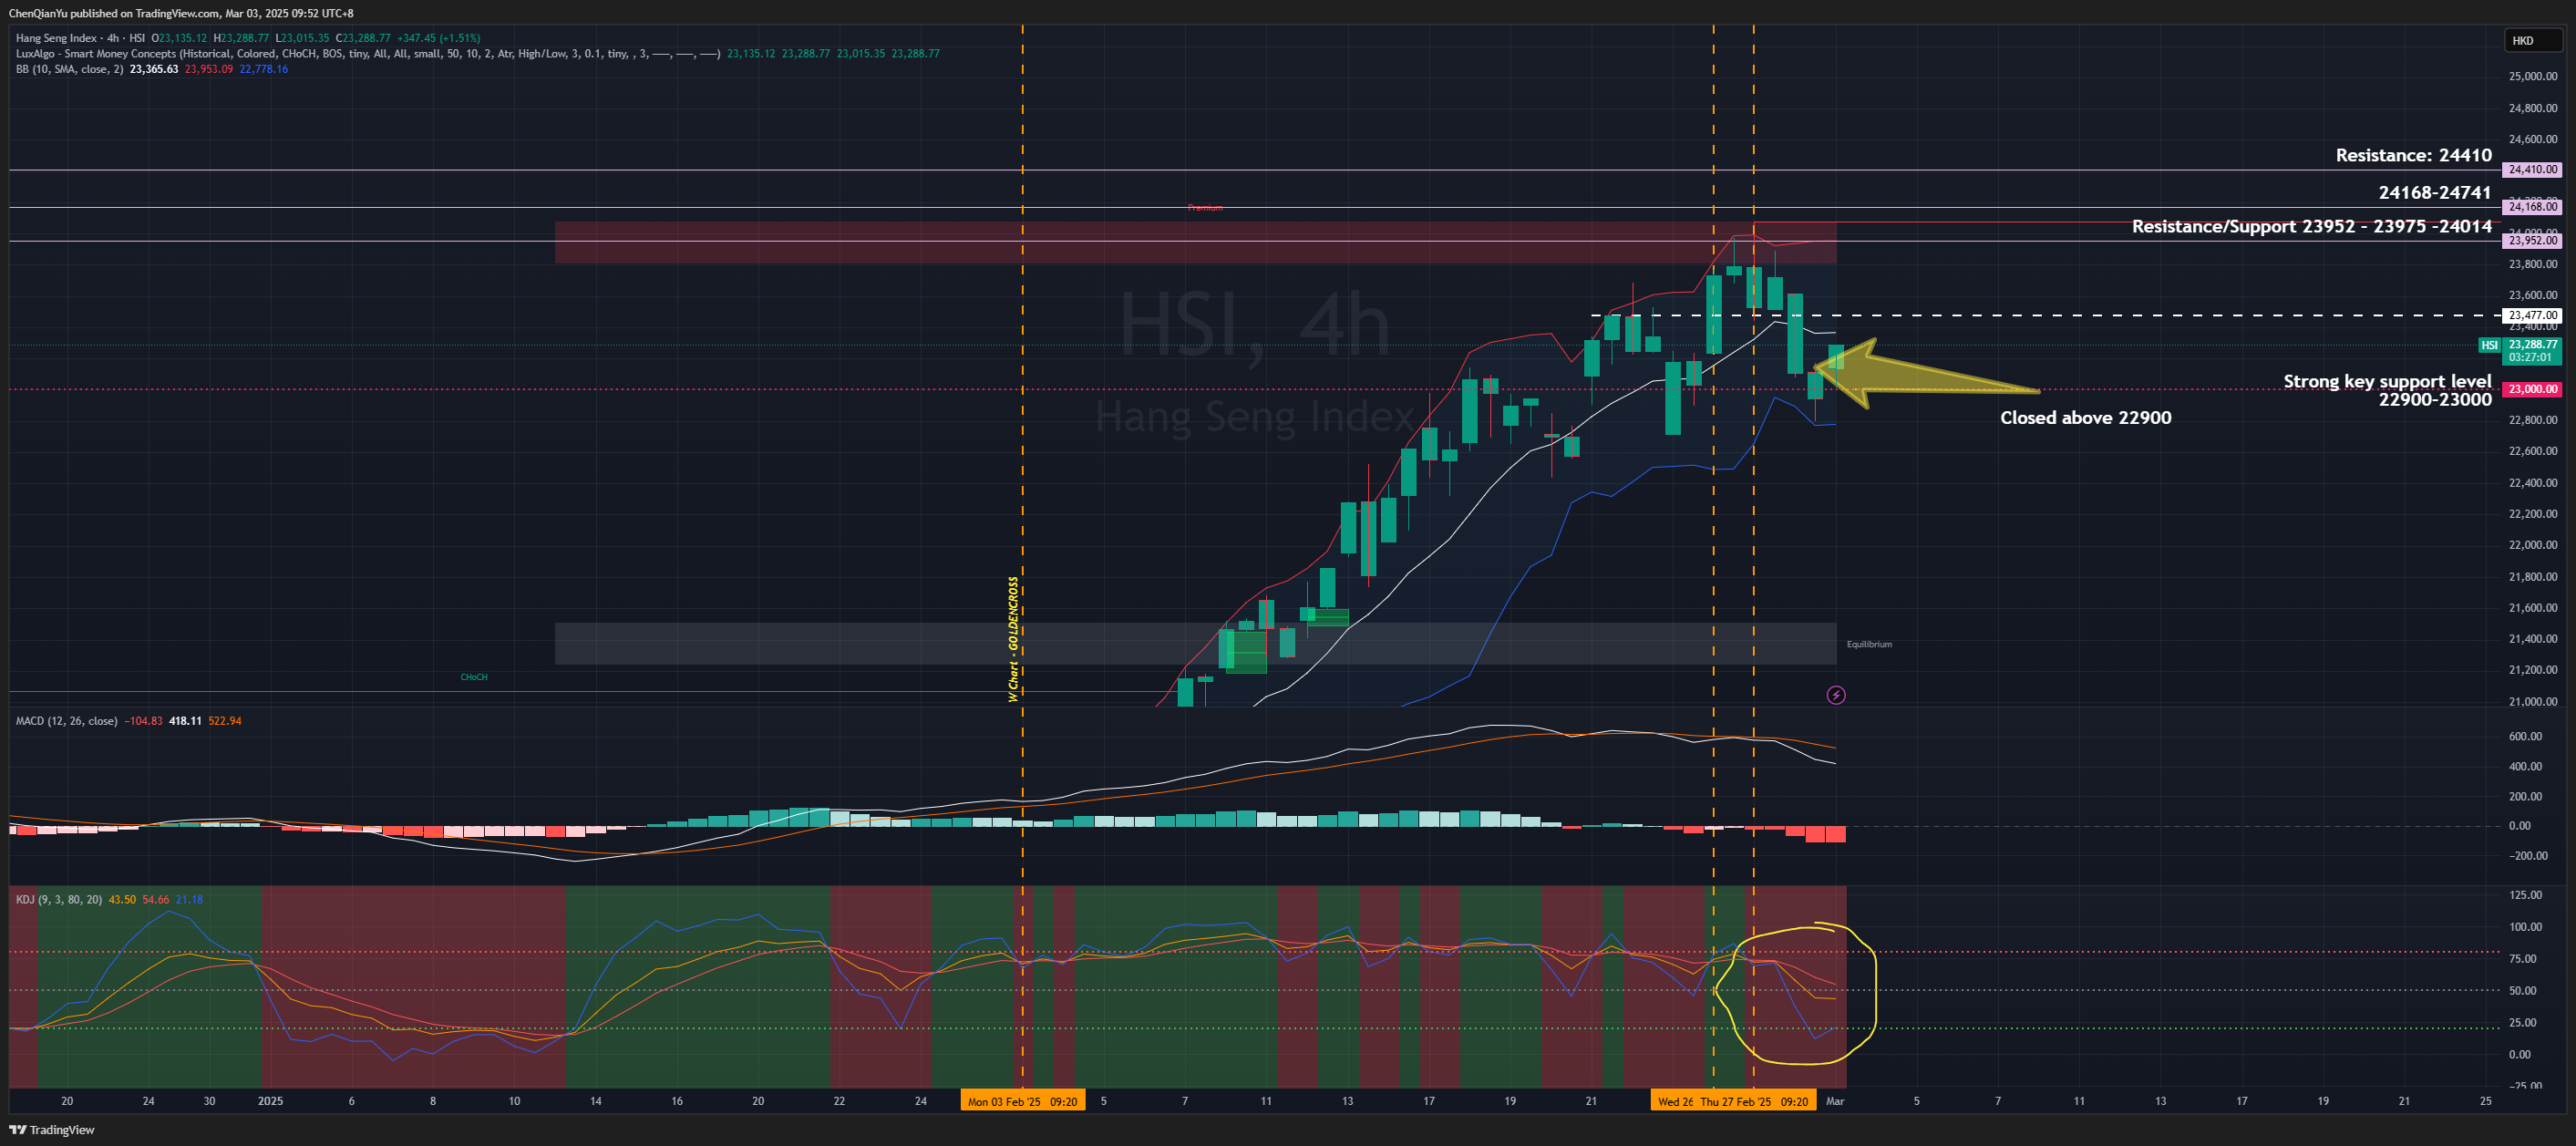Click the KDJ value 54.66

156,900
